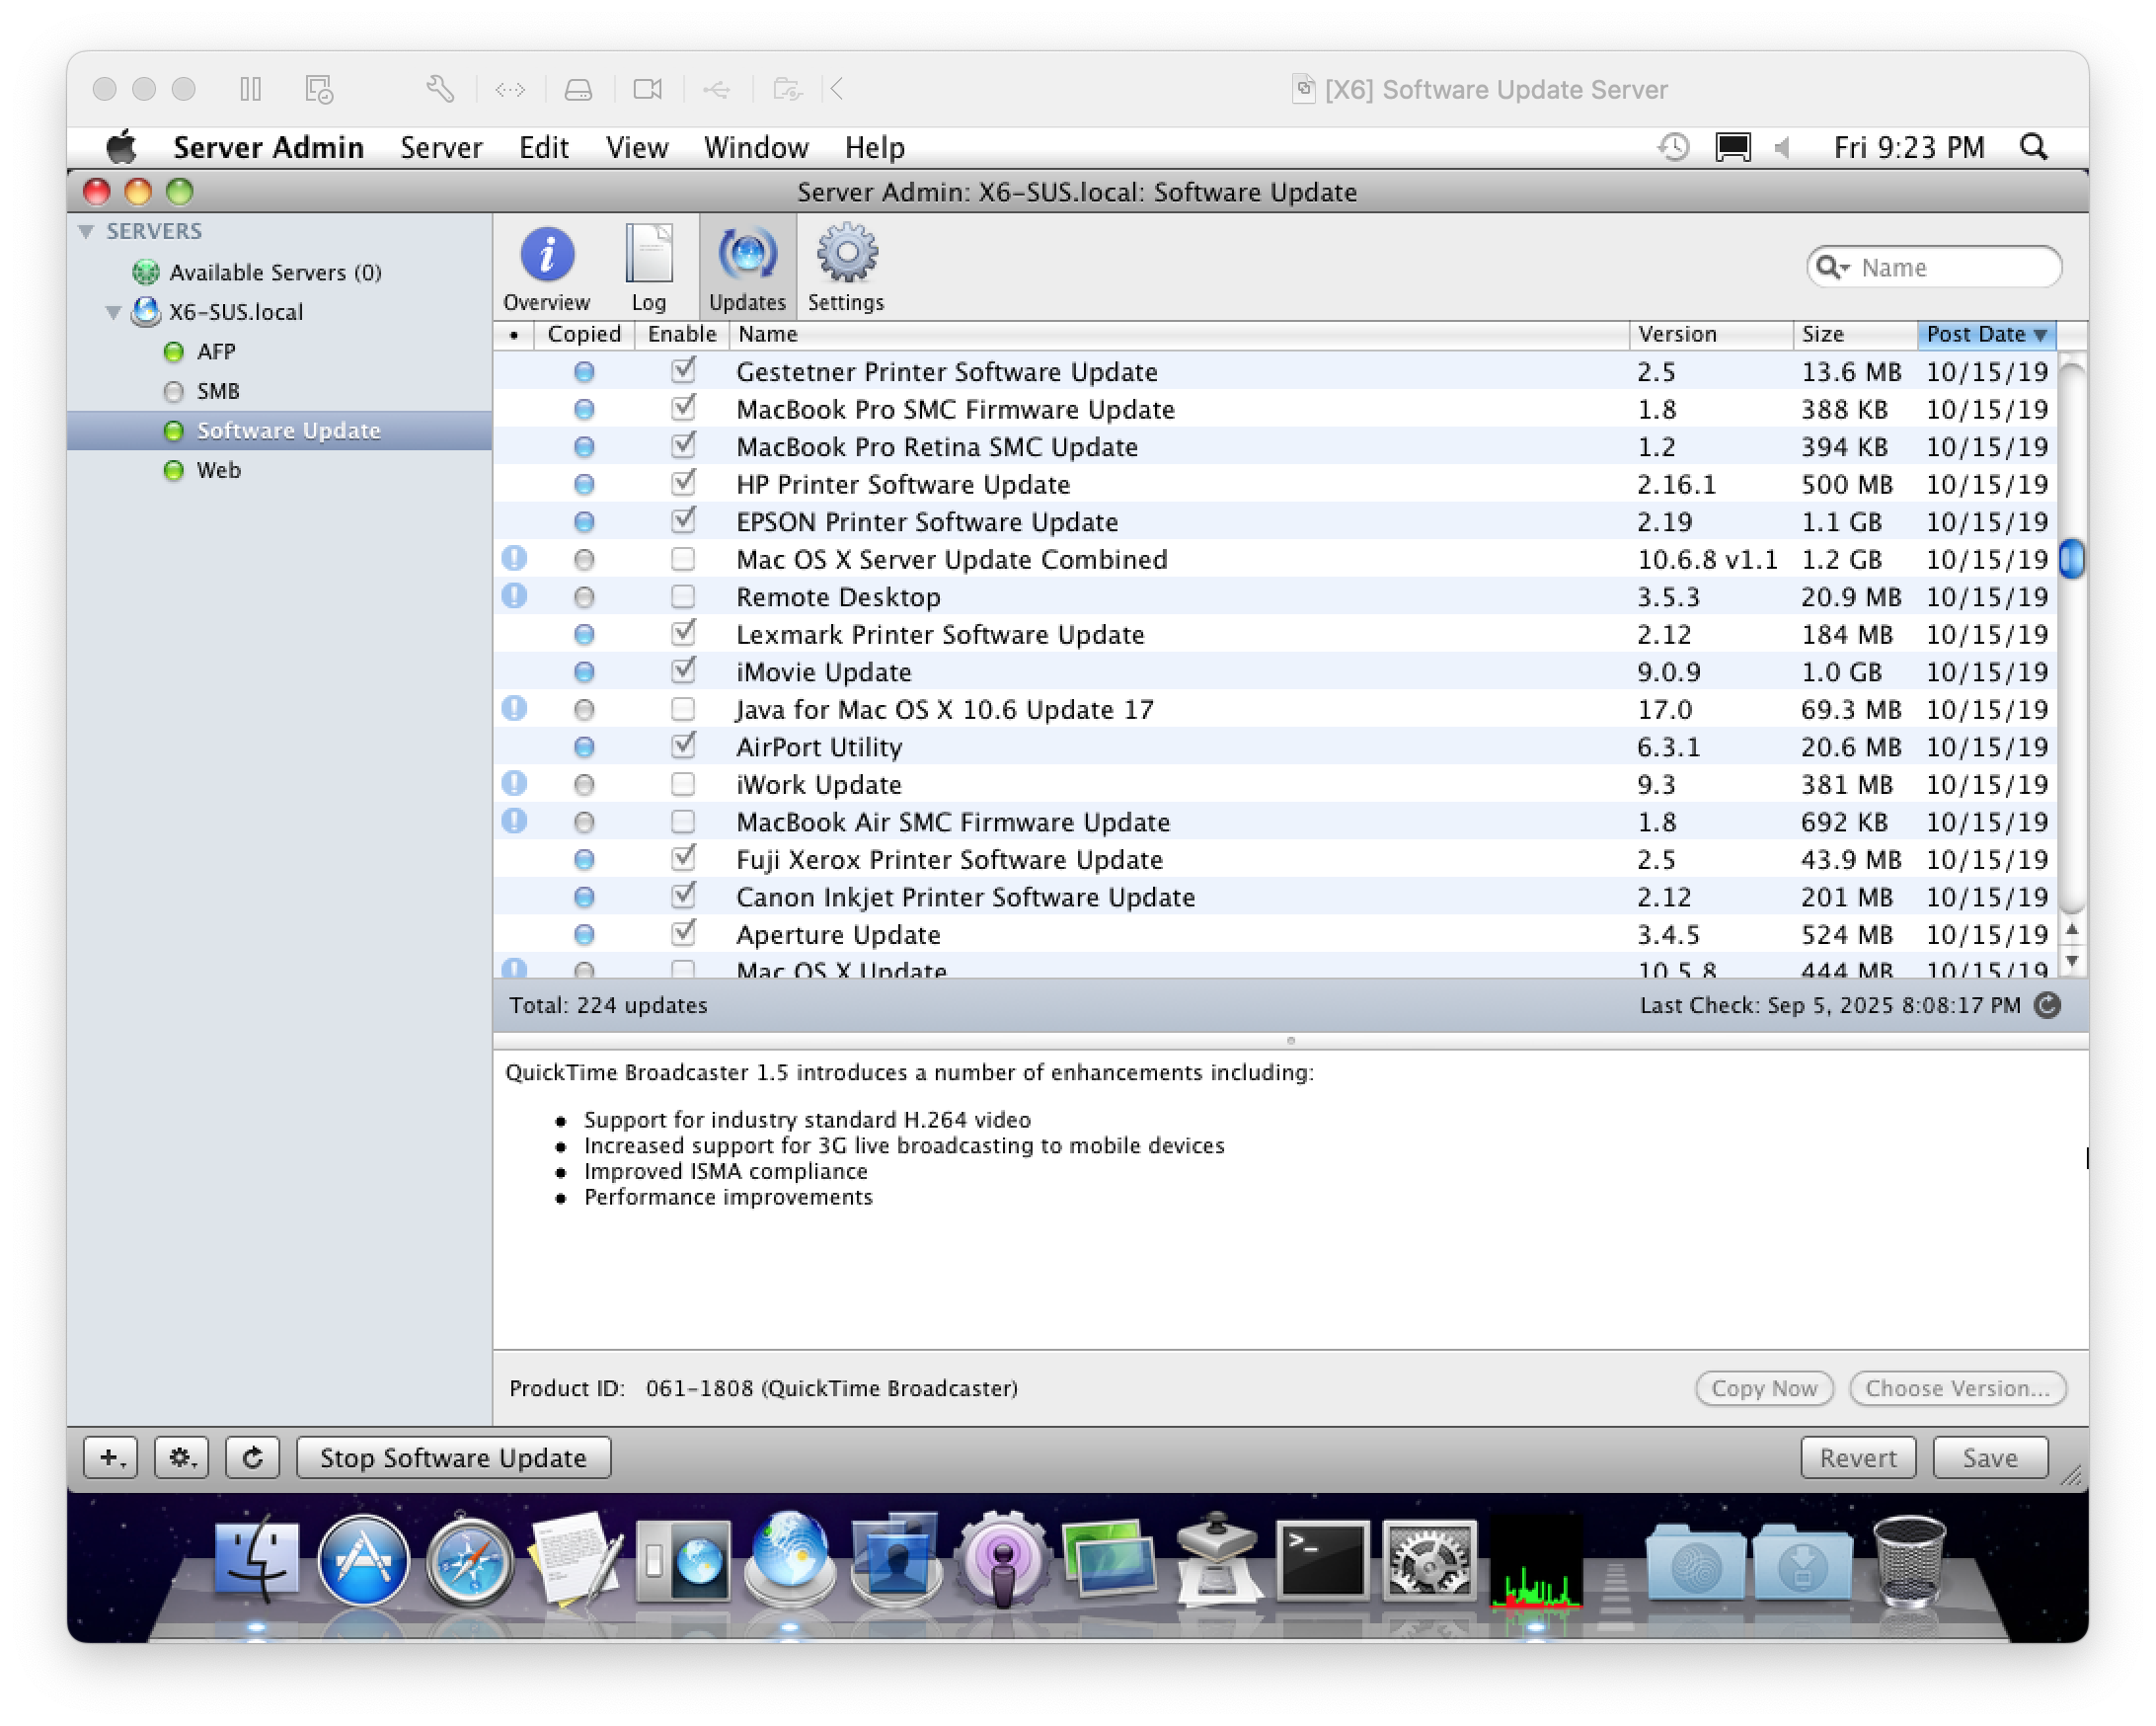The height and width of the screenshot is (1726, 2156).
Task: Click the Save button
Action: (1989, 1457)
